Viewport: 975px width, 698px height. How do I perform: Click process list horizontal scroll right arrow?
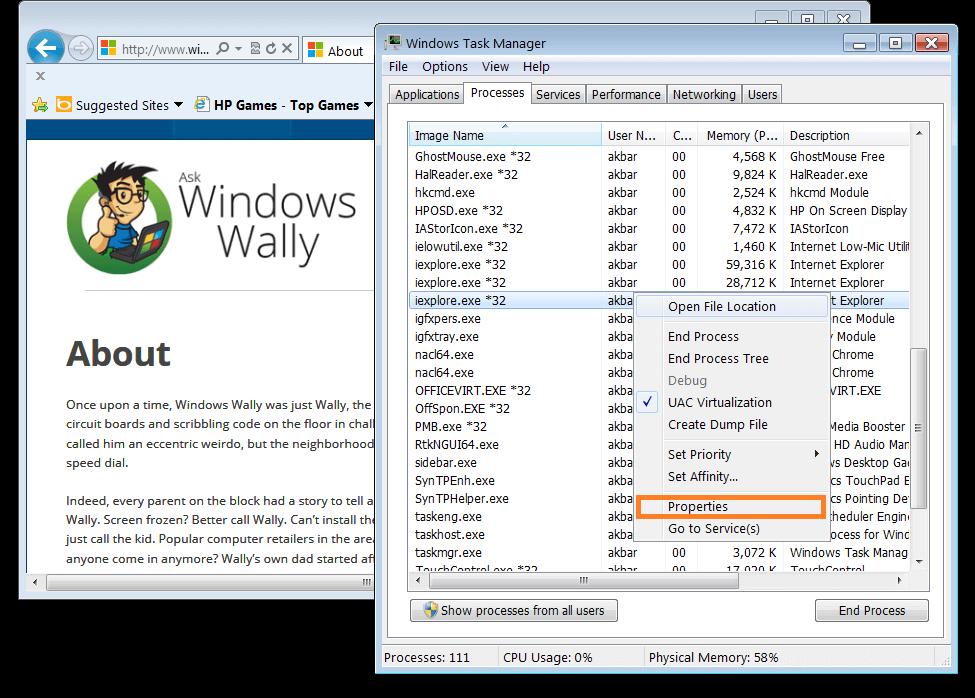click(899, 581)
